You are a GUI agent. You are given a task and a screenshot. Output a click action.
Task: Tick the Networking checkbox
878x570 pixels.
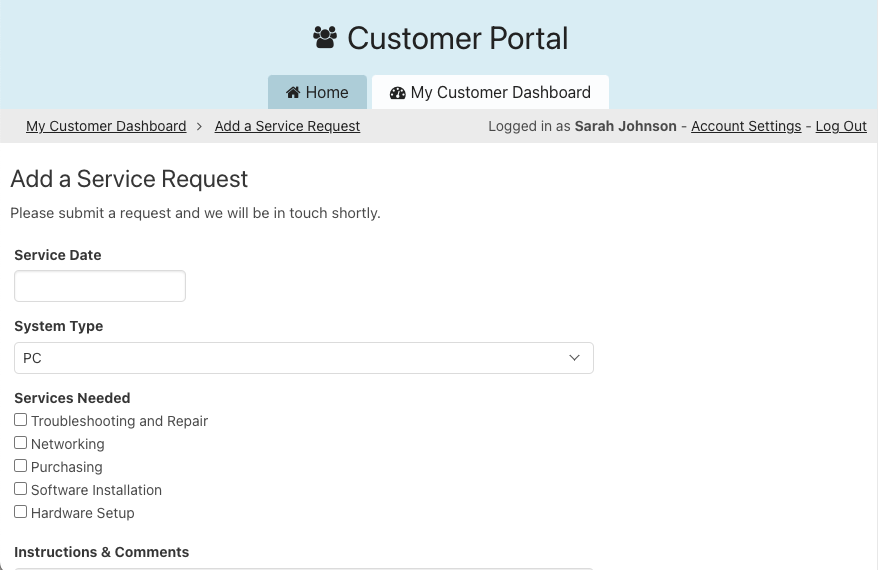click(x=20, y=443)
